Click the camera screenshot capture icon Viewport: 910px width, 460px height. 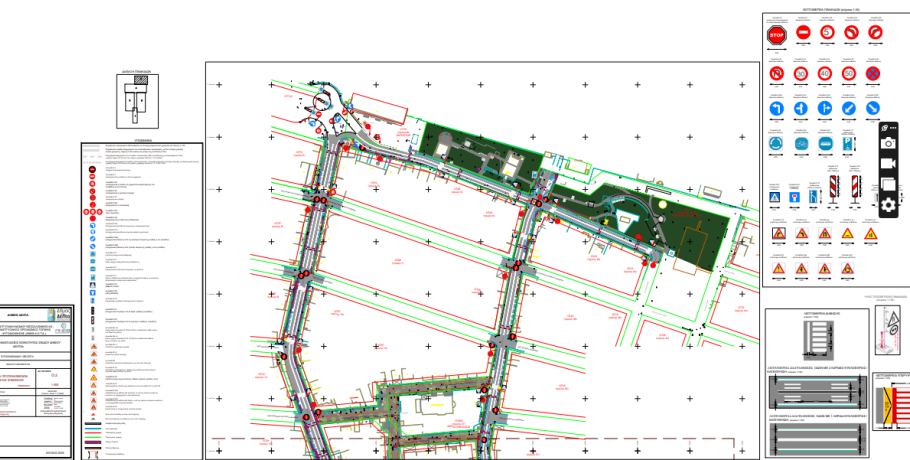887,144
